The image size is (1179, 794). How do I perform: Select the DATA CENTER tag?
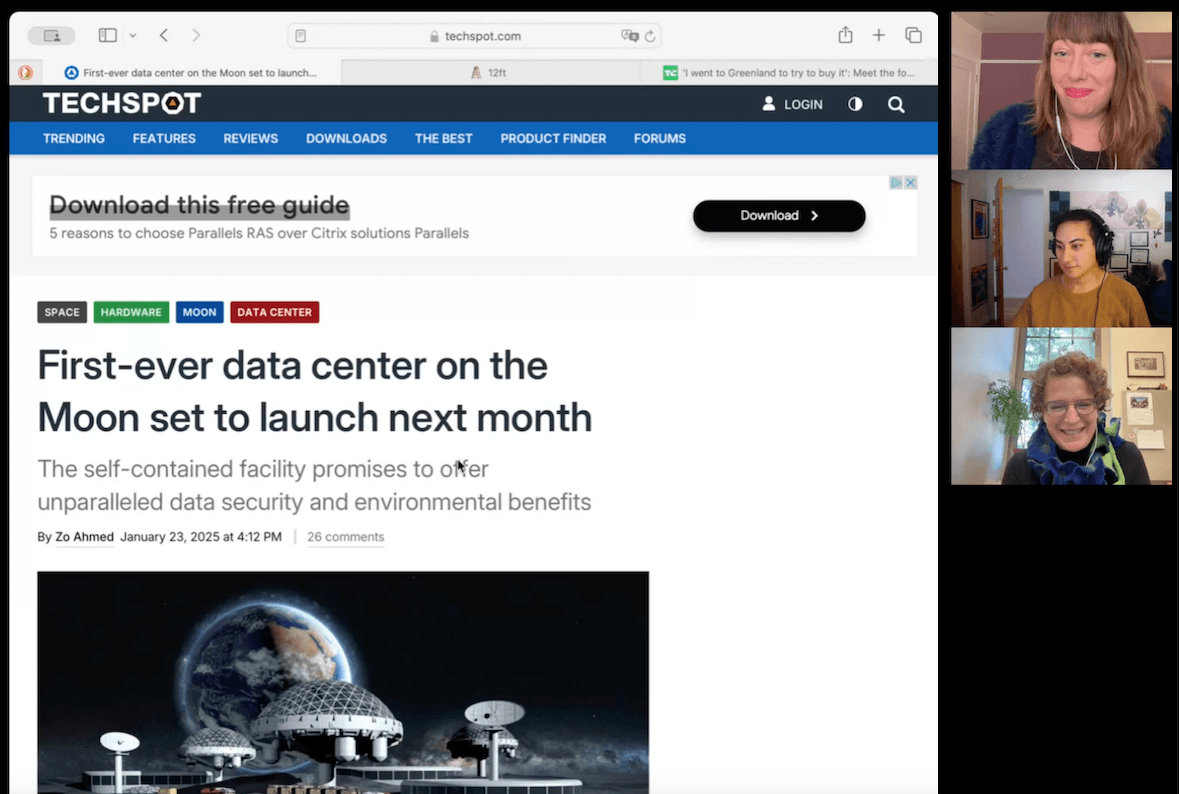[274, 312]
